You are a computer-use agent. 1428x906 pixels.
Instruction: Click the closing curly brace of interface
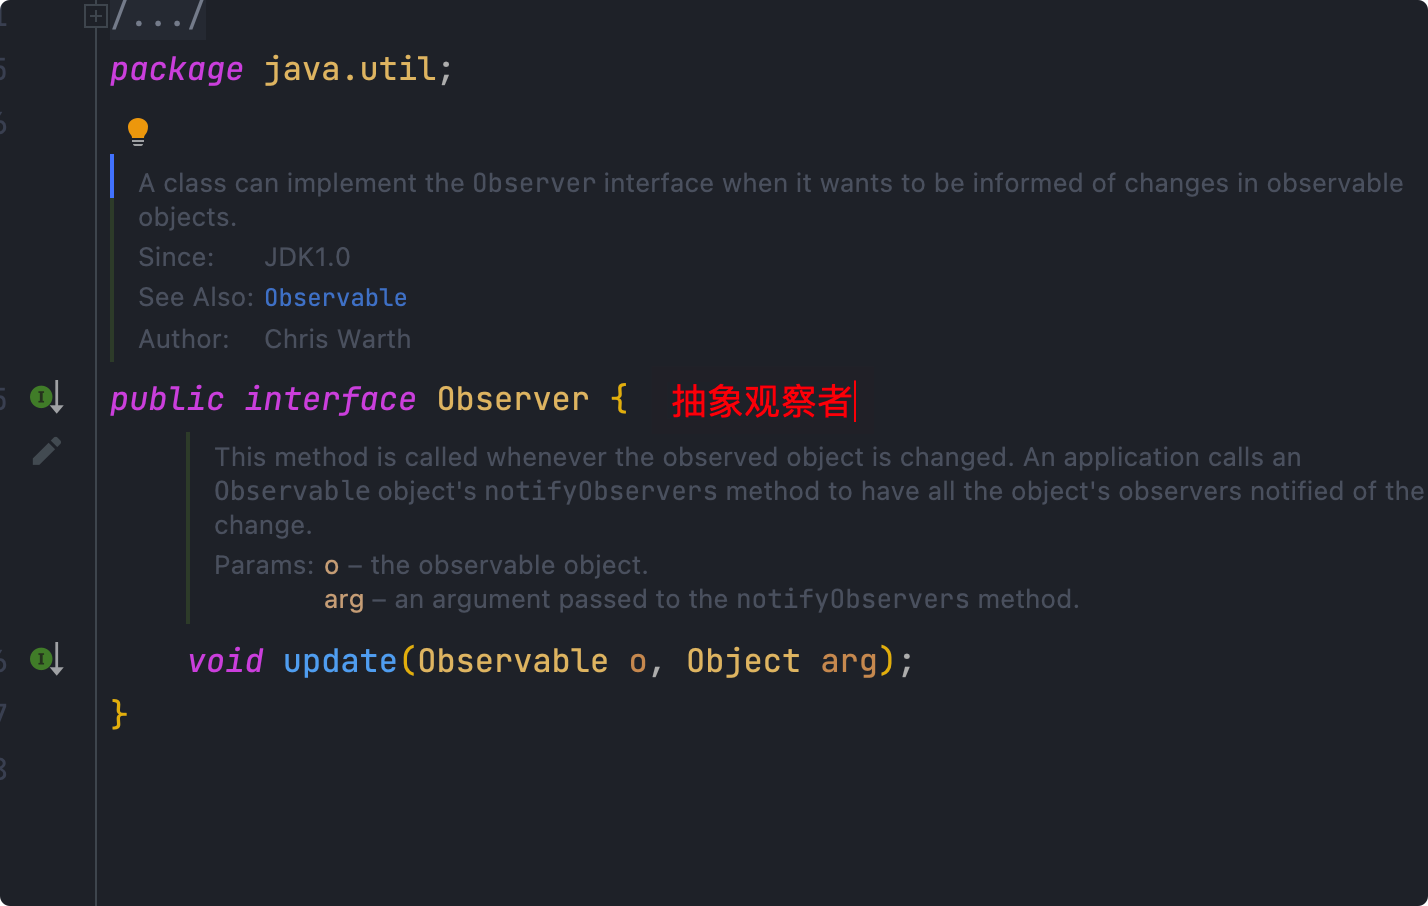tap(119, 714)
